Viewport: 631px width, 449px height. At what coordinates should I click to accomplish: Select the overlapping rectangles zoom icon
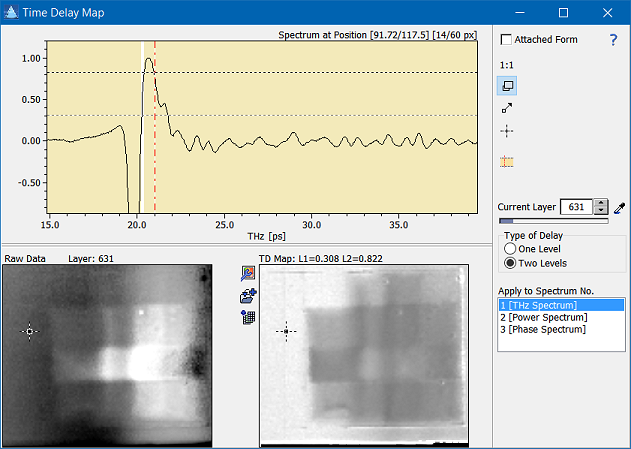coord(508,86)
